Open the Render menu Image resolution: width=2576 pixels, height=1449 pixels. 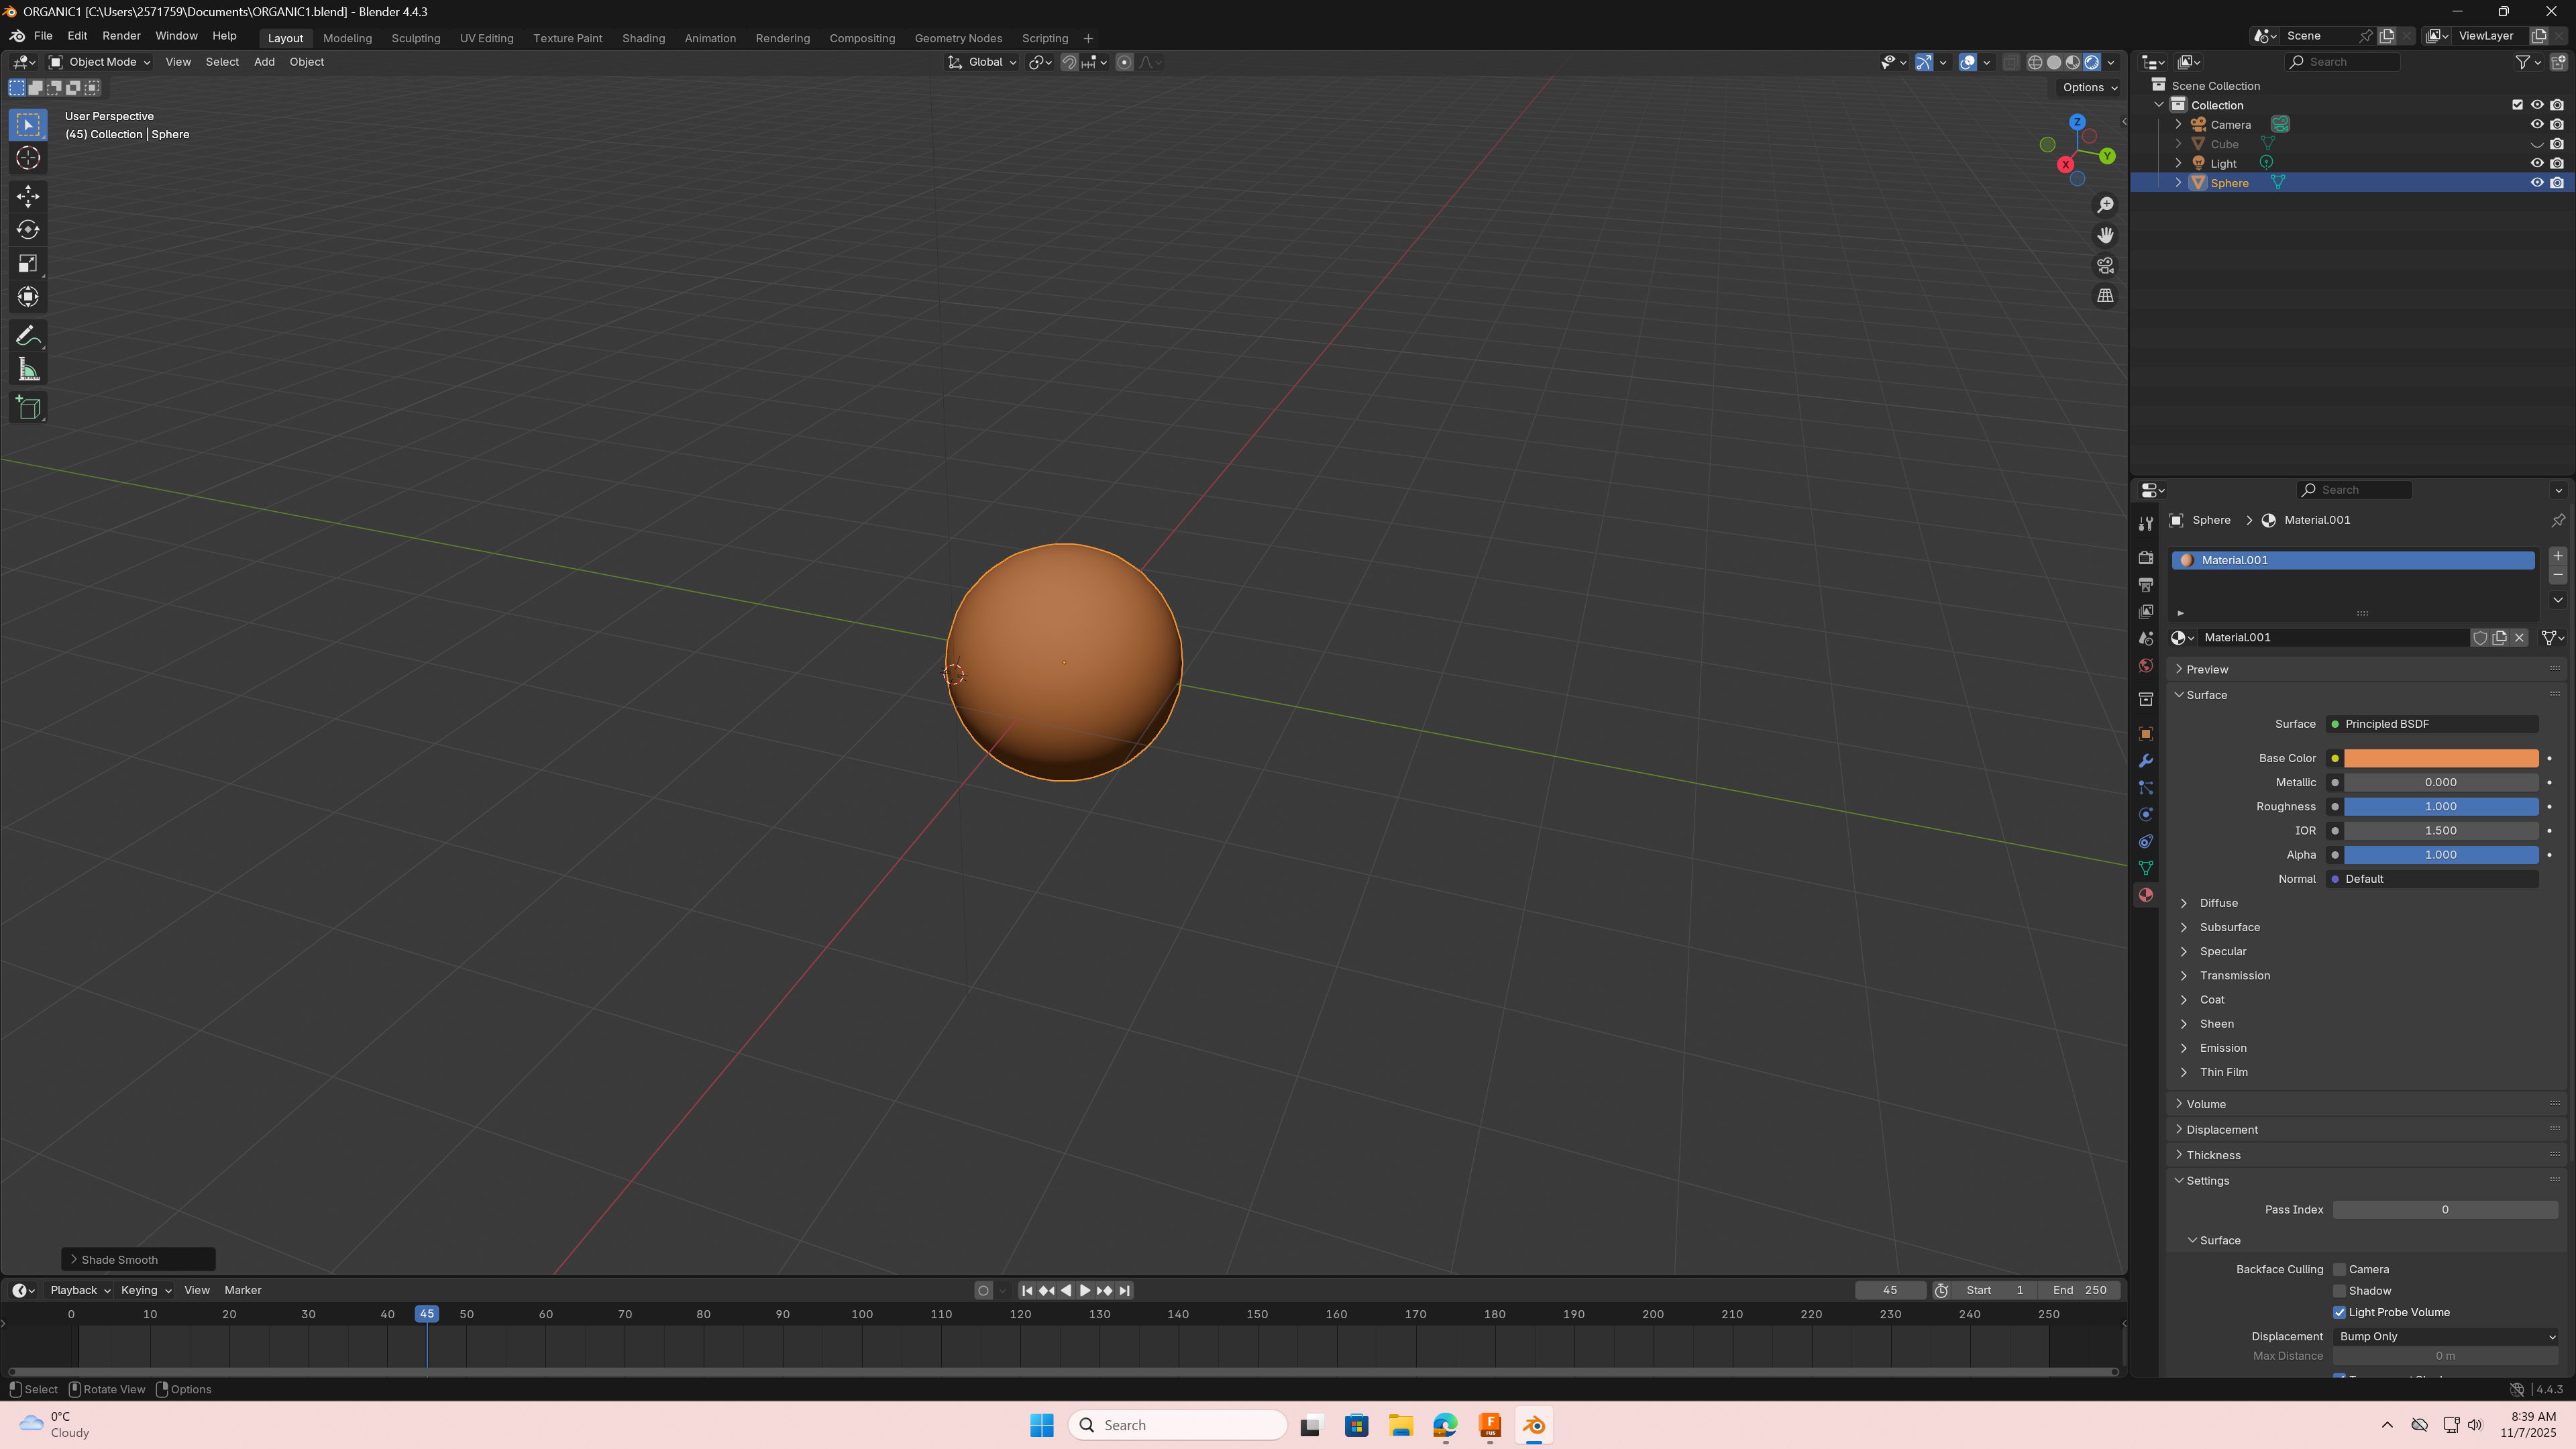pyautogui.click(x=121, y=36)
